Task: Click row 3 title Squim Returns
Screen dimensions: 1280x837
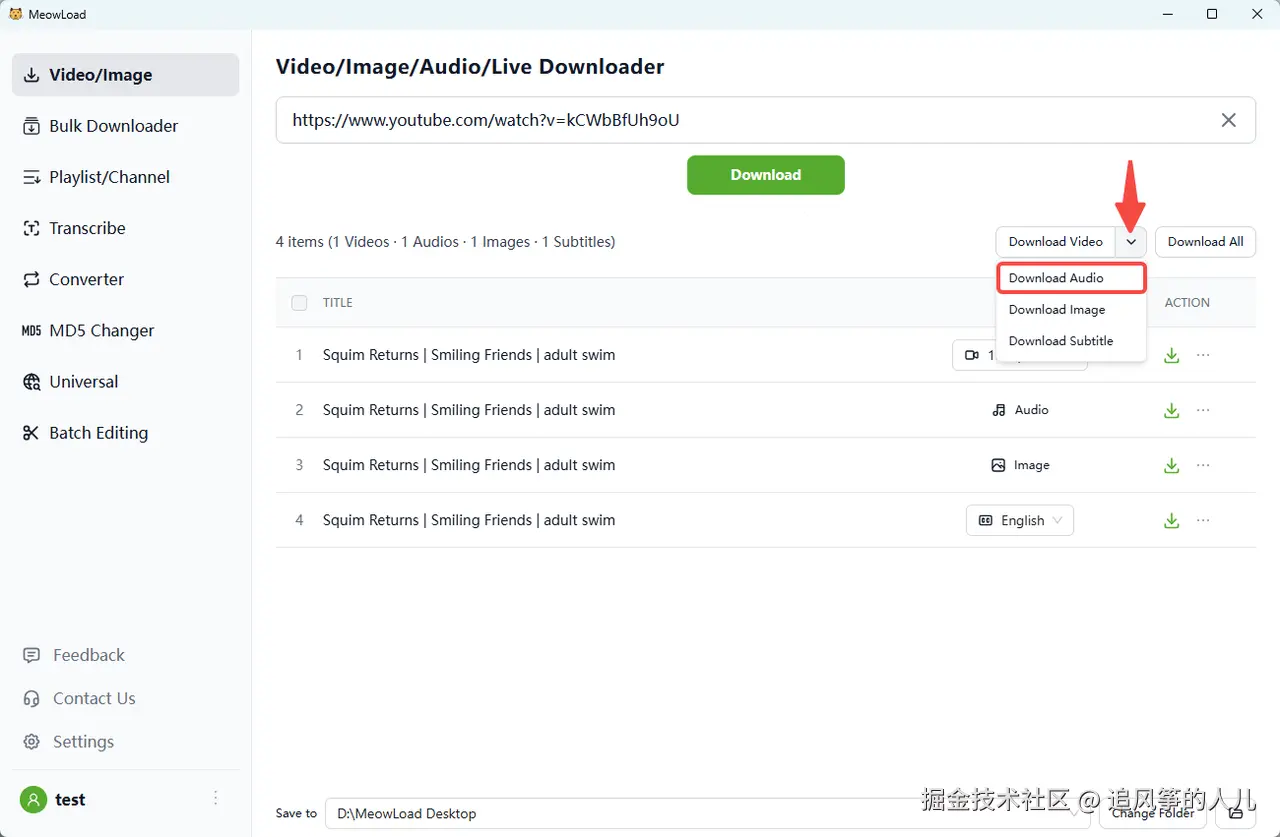Action: [x=469, y=465]
